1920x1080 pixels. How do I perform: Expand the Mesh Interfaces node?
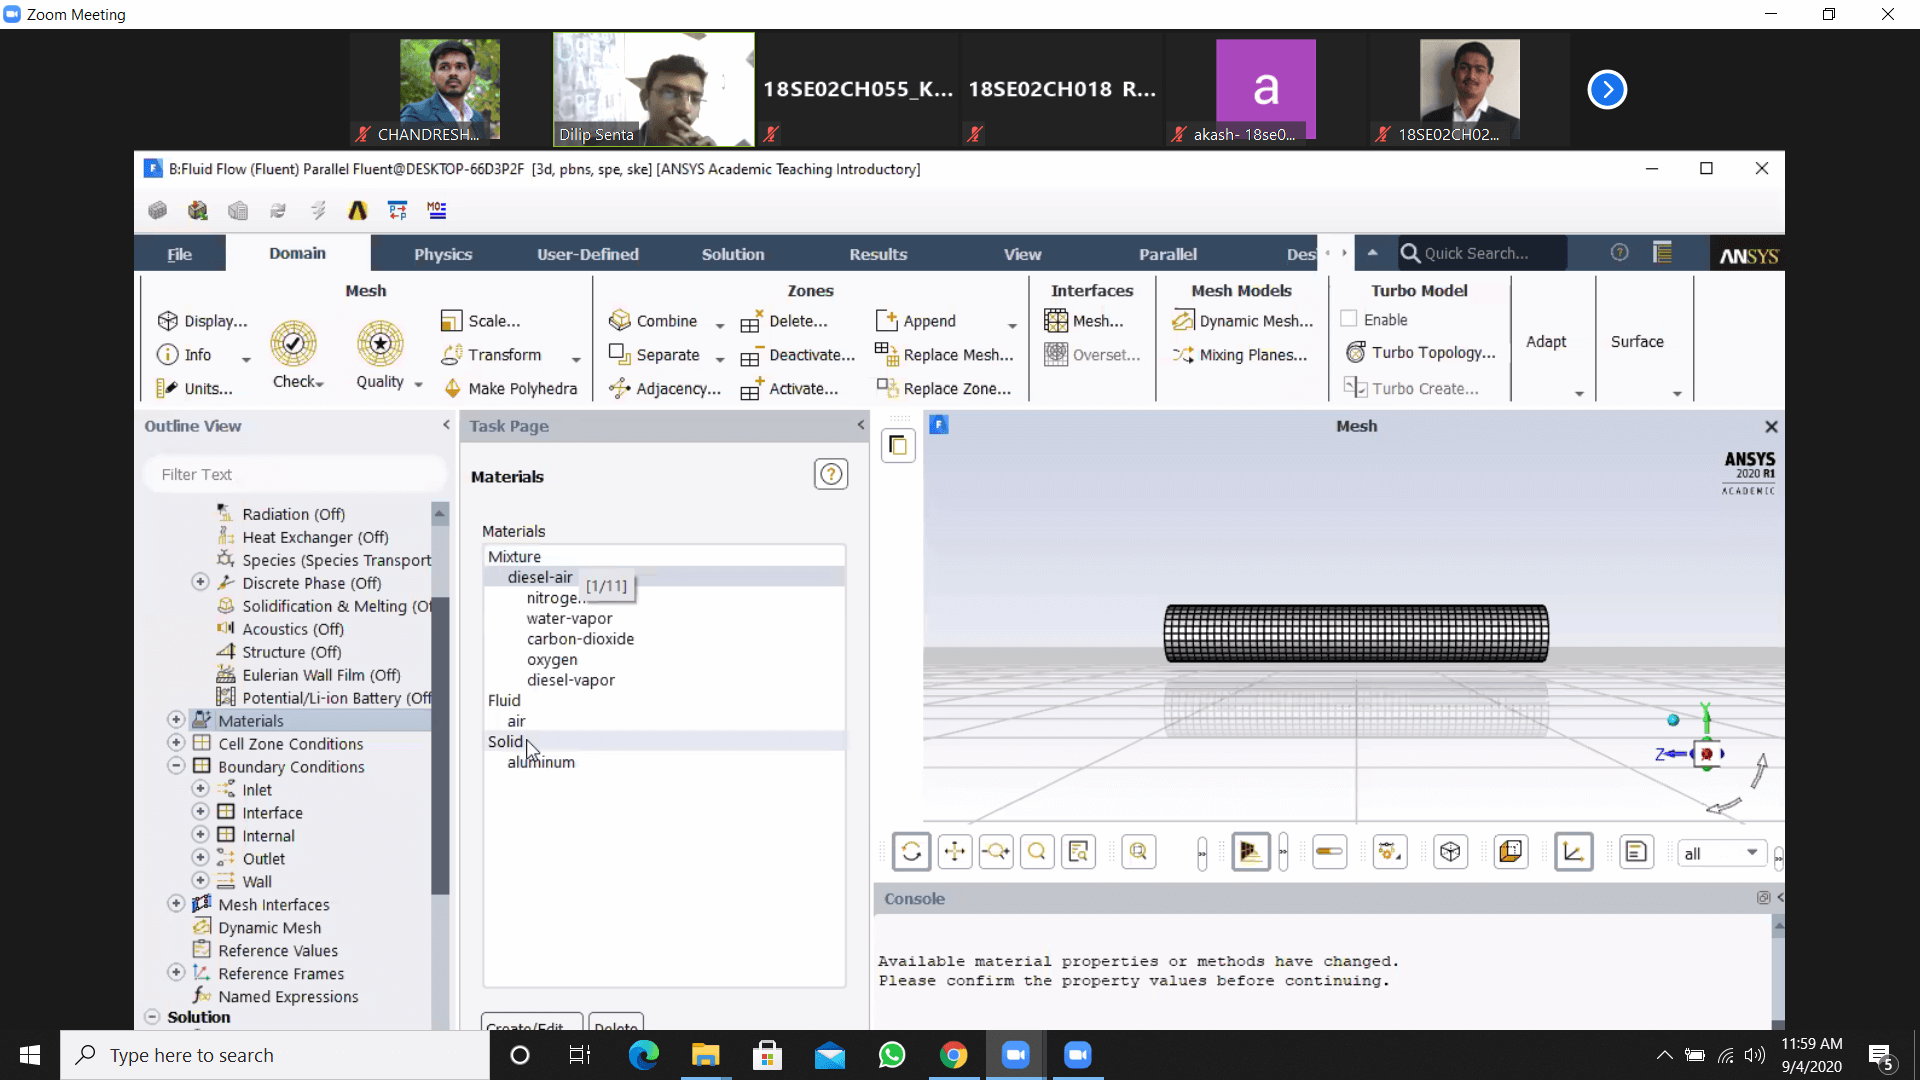click(176, 904)
